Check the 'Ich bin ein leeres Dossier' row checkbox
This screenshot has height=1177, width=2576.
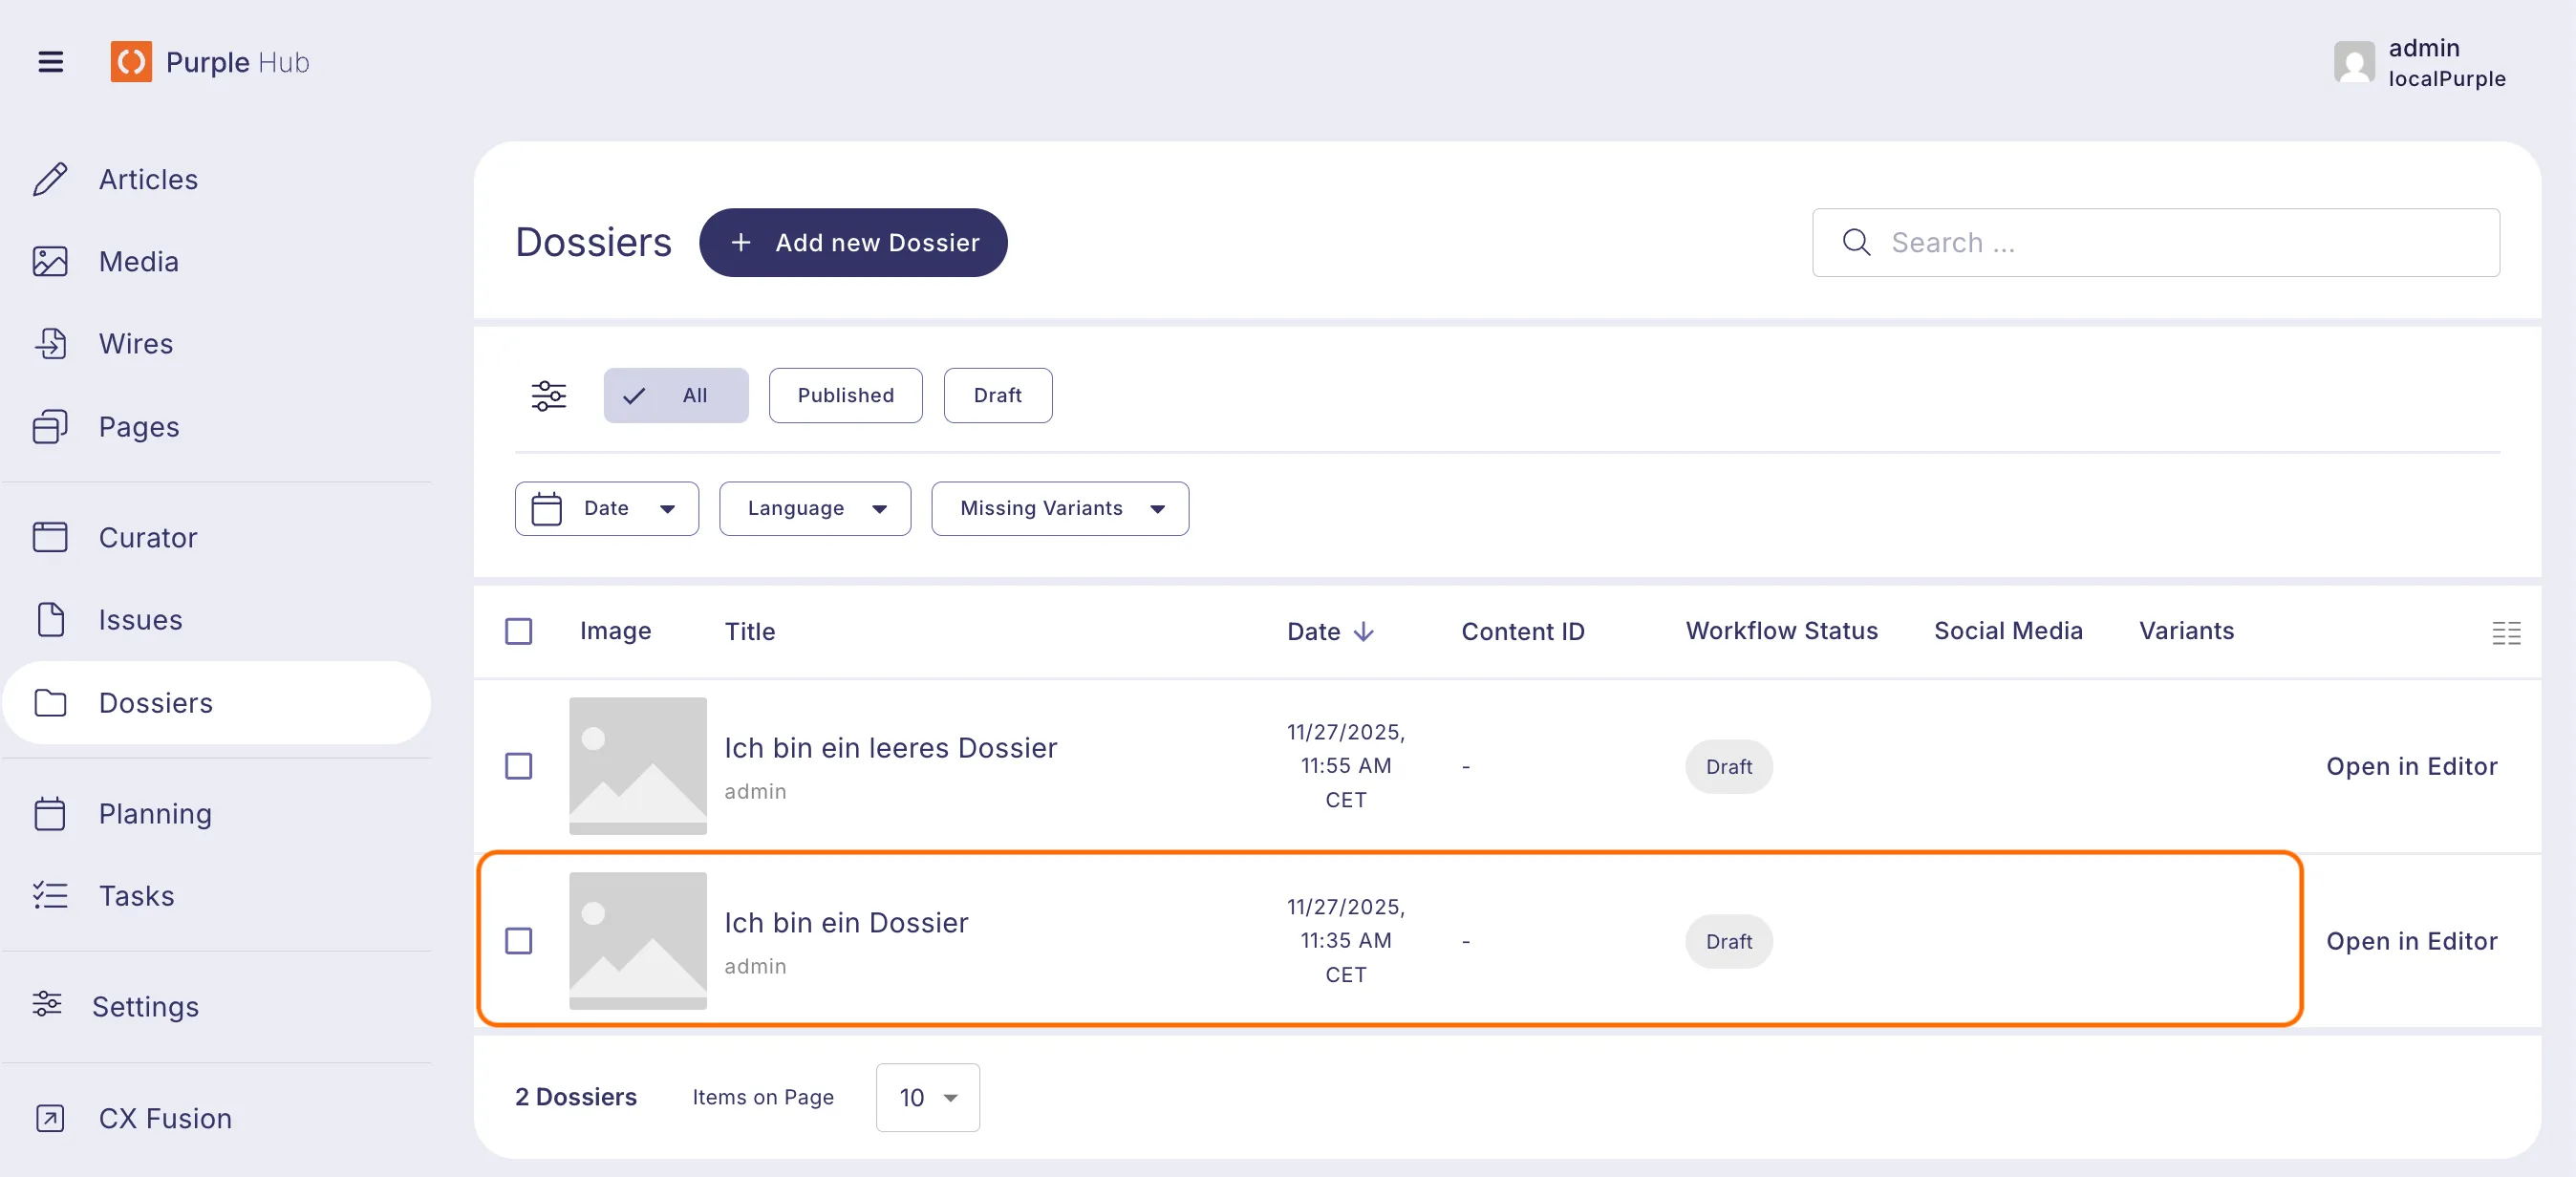[518, 766]
